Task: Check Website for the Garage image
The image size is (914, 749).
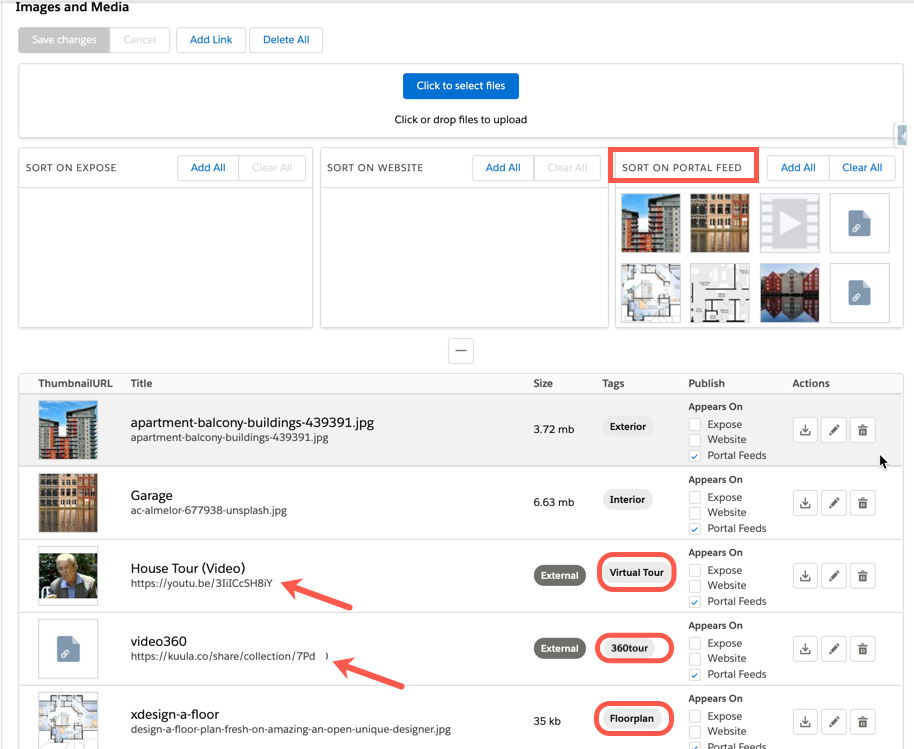Action: pos(695,512)
